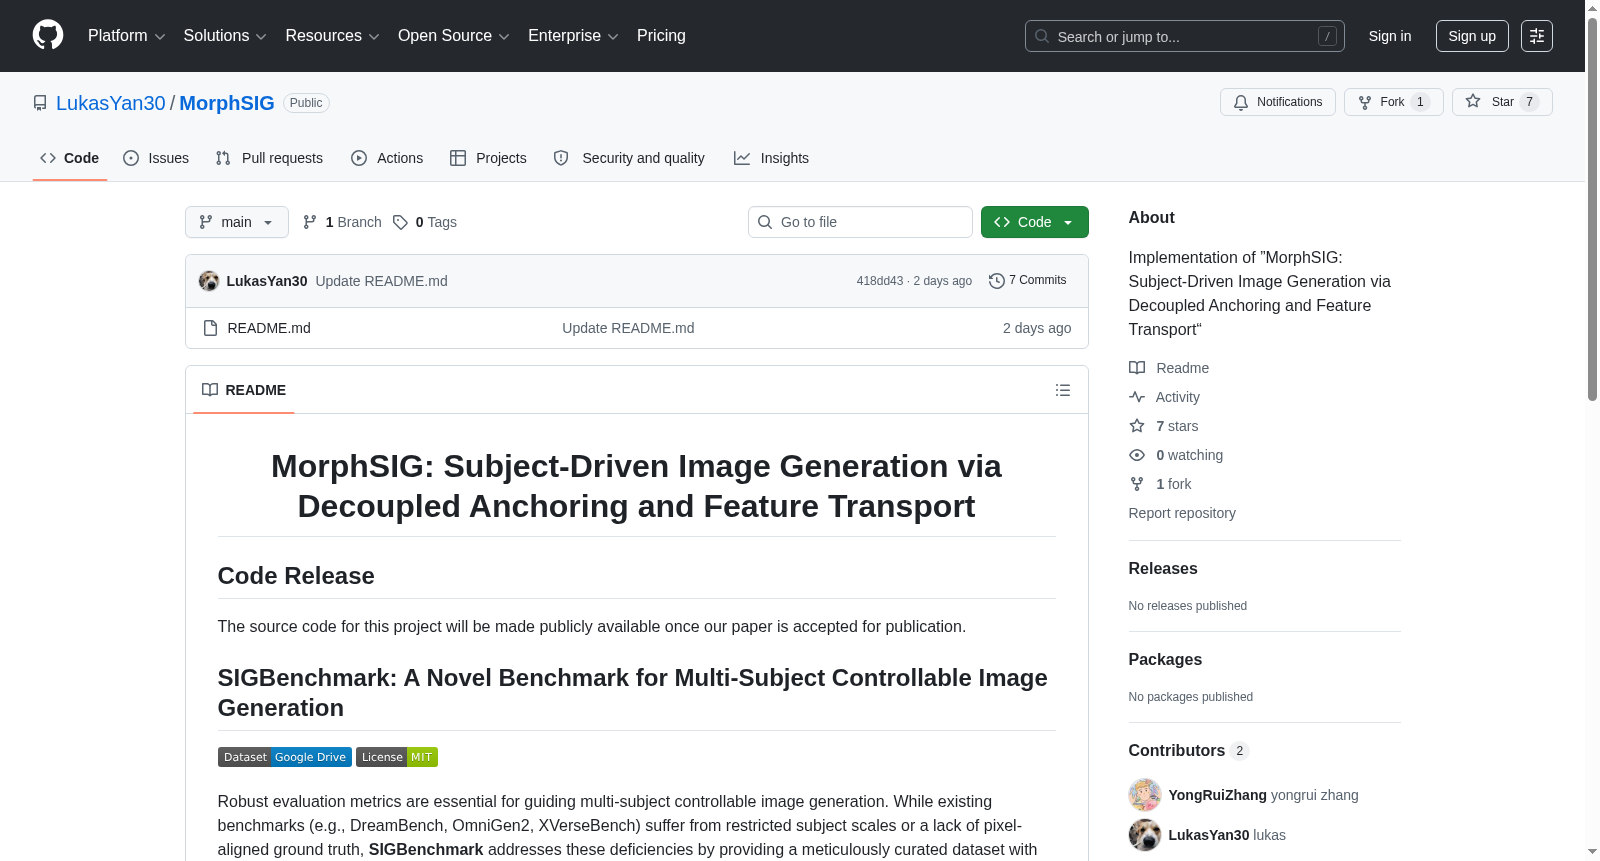Click the repository icon beside LukasYan30

[x=40, y=103]
